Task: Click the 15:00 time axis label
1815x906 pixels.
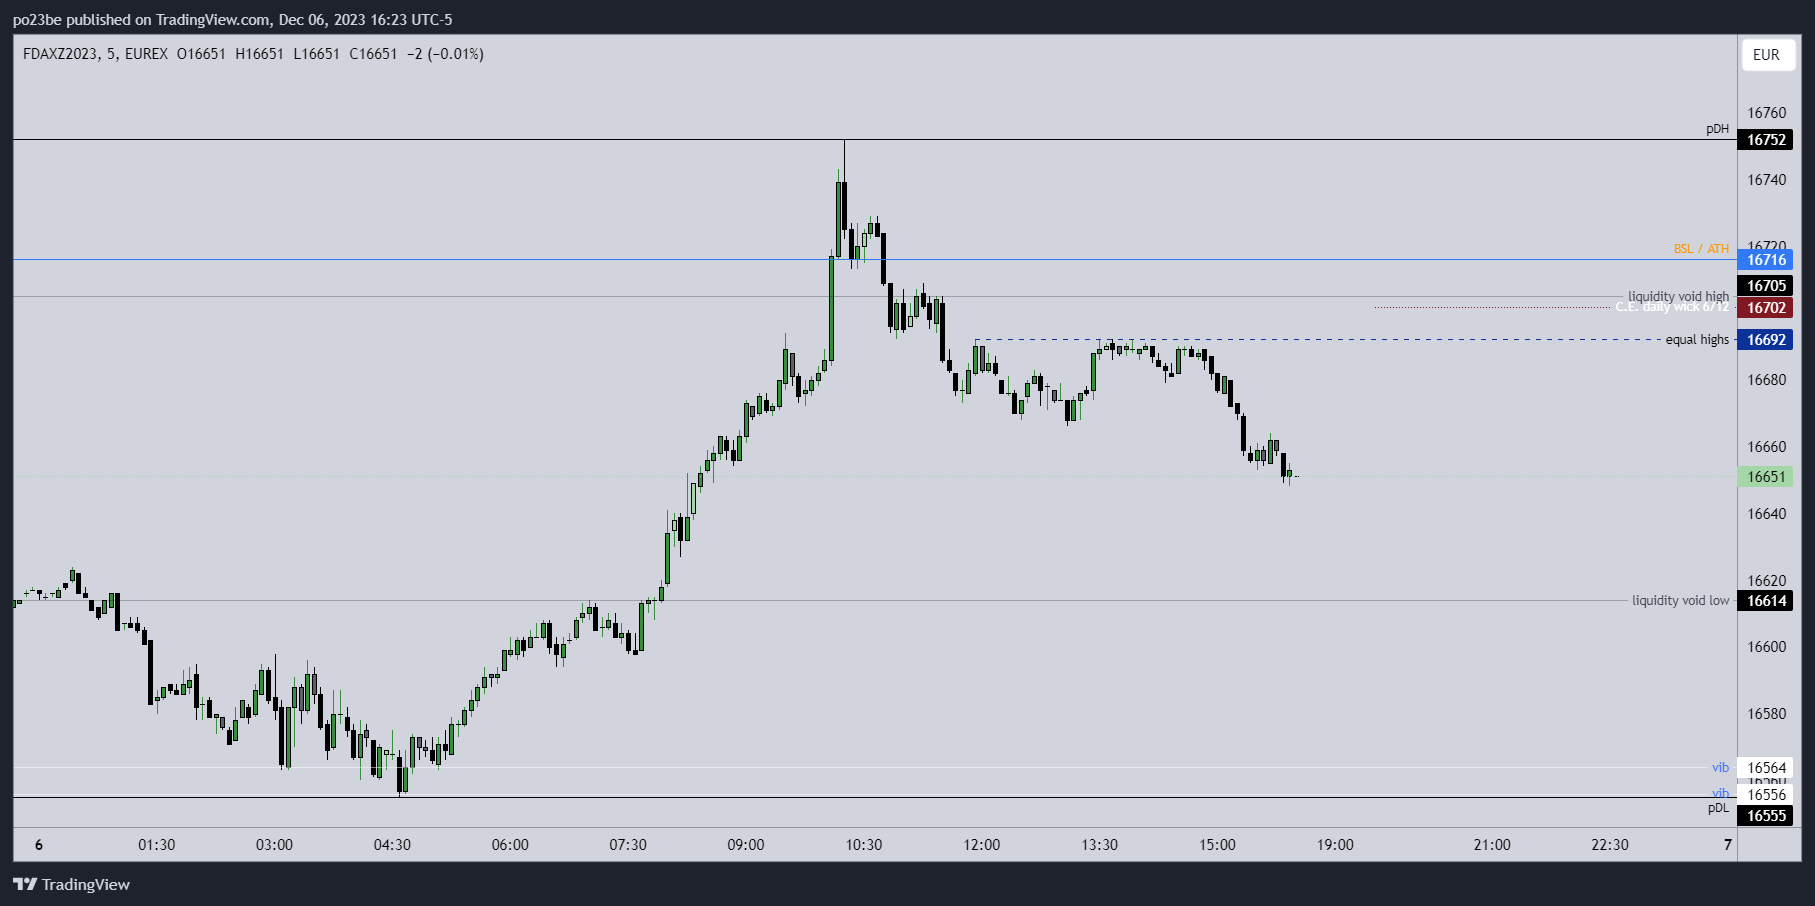Action: [1217, 845]
